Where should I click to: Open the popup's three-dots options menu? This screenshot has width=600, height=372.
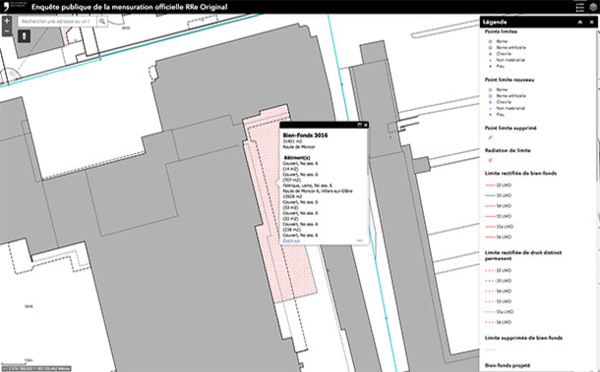click(x=359, y=240)
